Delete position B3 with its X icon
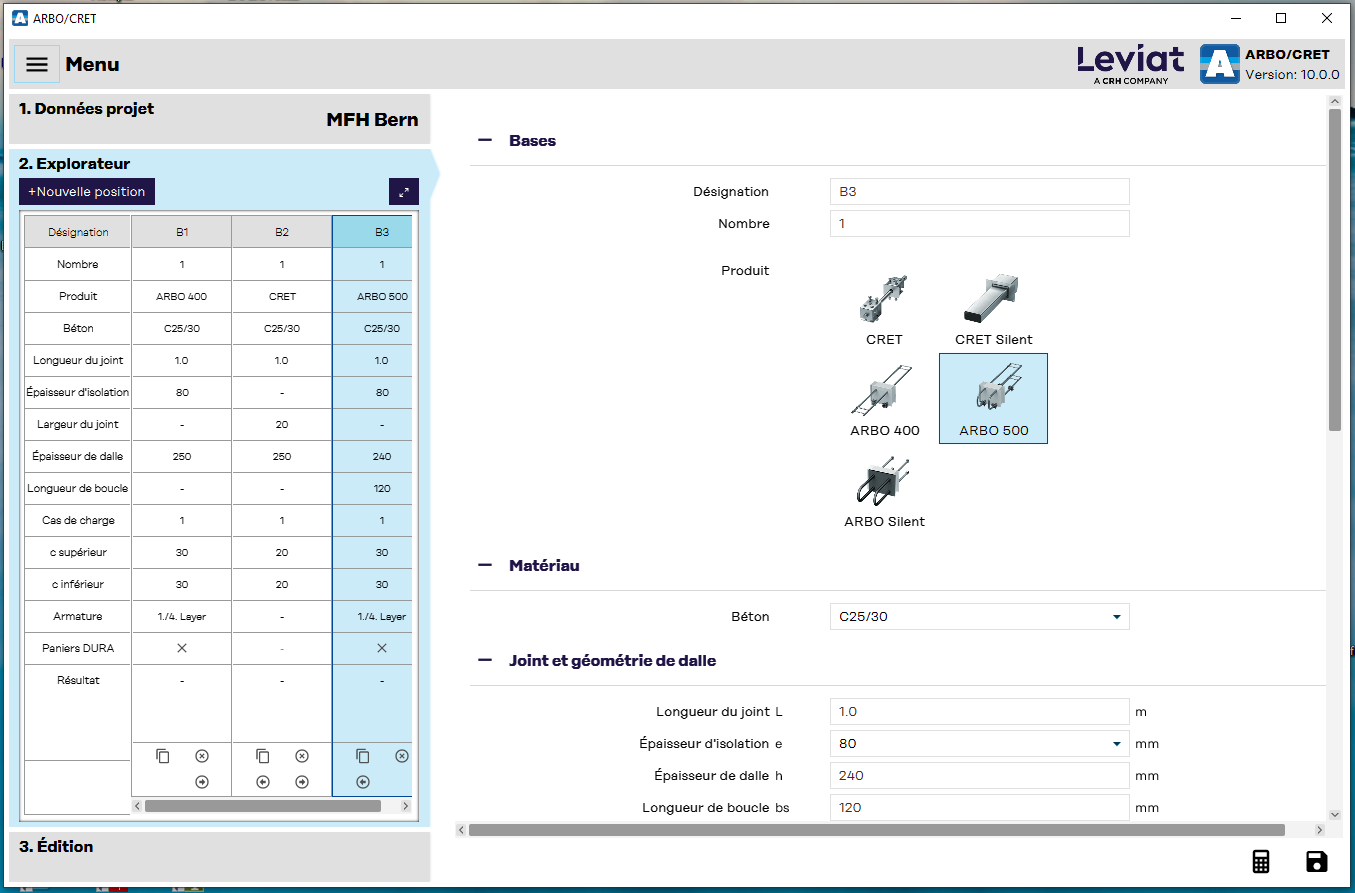The width and height of the screenshot is (1355, 893). (x=402, y=756)
